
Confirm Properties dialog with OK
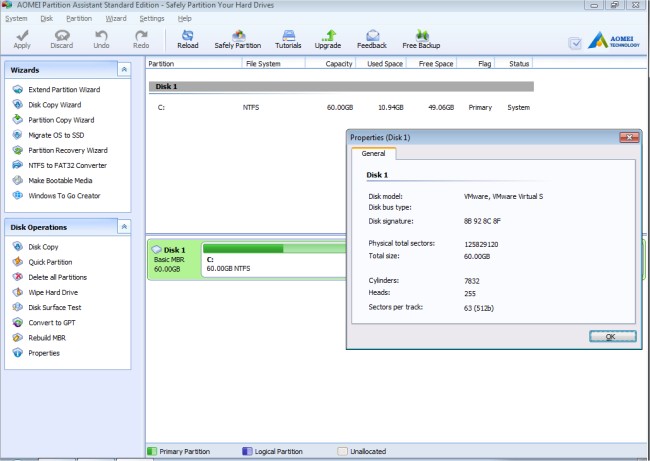point(613,336)
